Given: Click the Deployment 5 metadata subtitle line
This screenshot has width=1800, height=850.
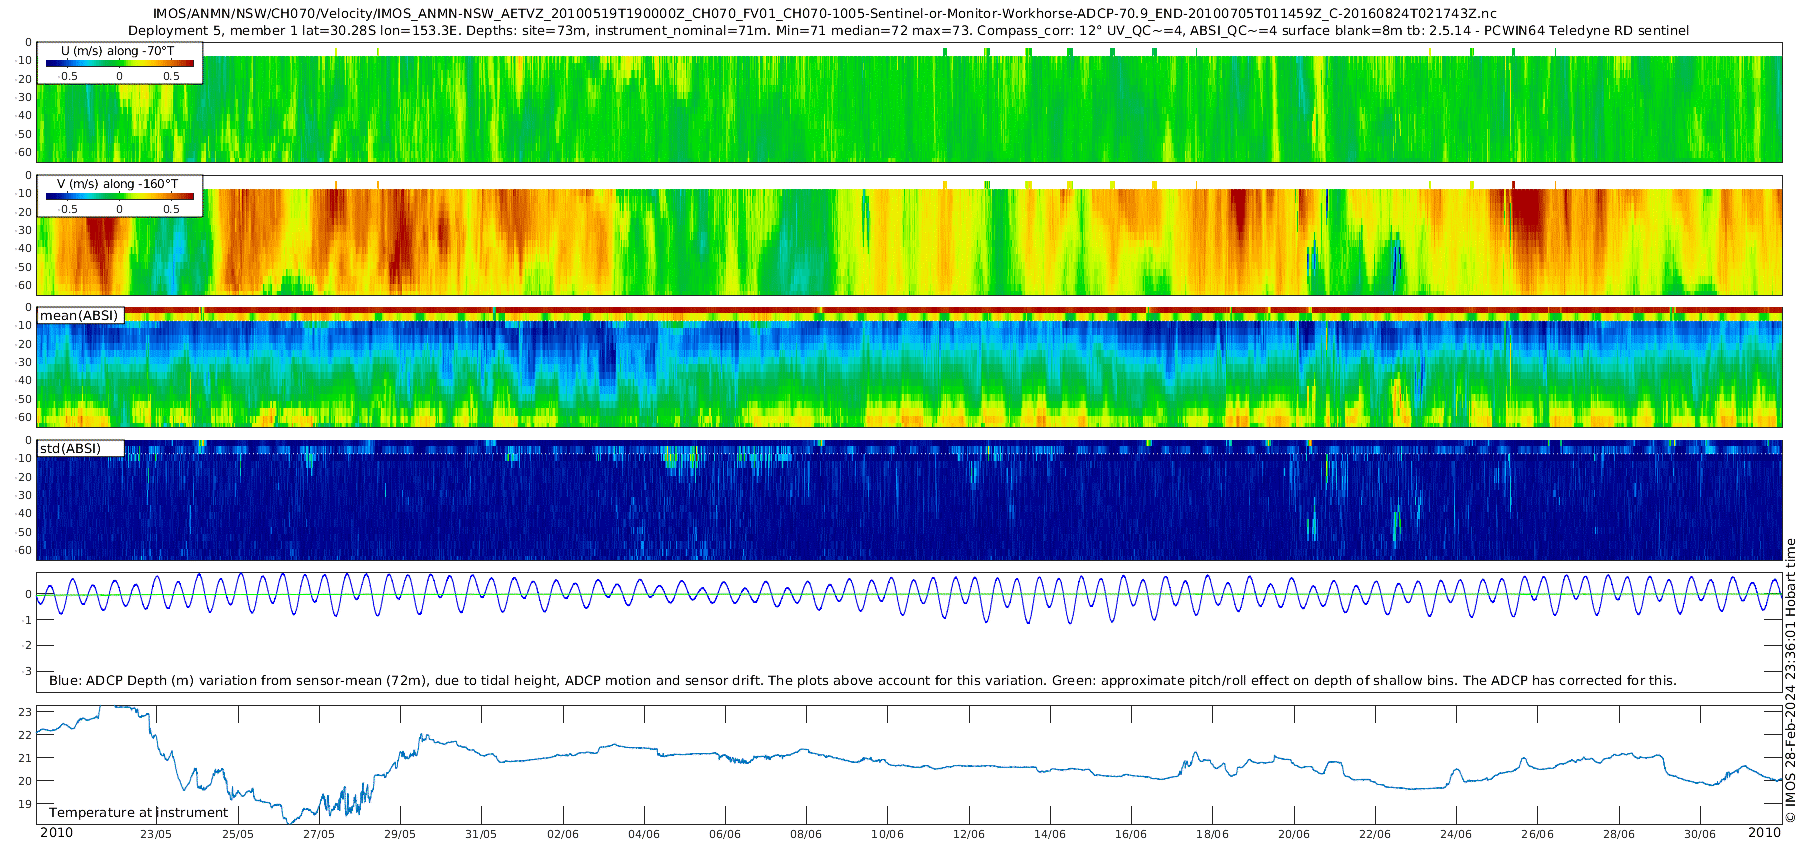Looking at the screenshot, I should pos(909,31).
